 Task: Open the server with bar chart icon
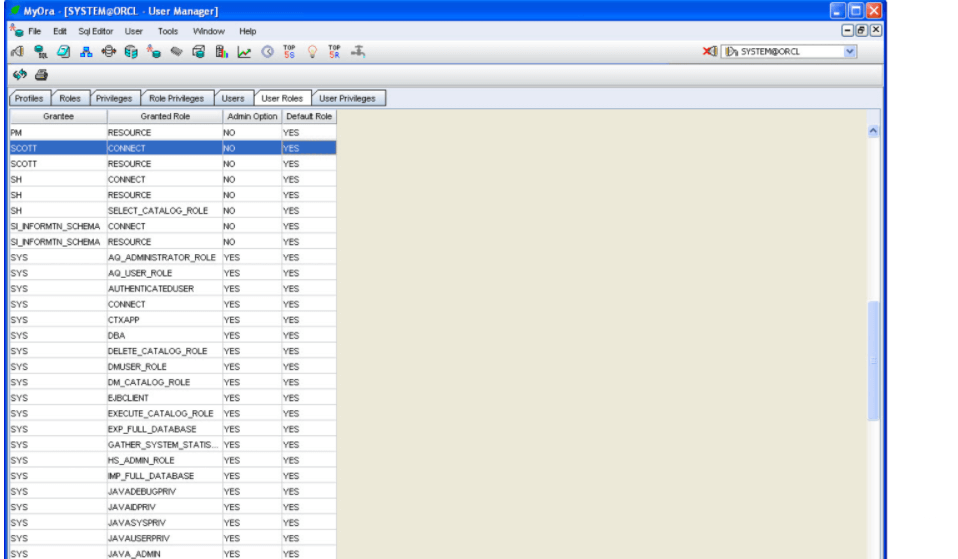[221, 52]
